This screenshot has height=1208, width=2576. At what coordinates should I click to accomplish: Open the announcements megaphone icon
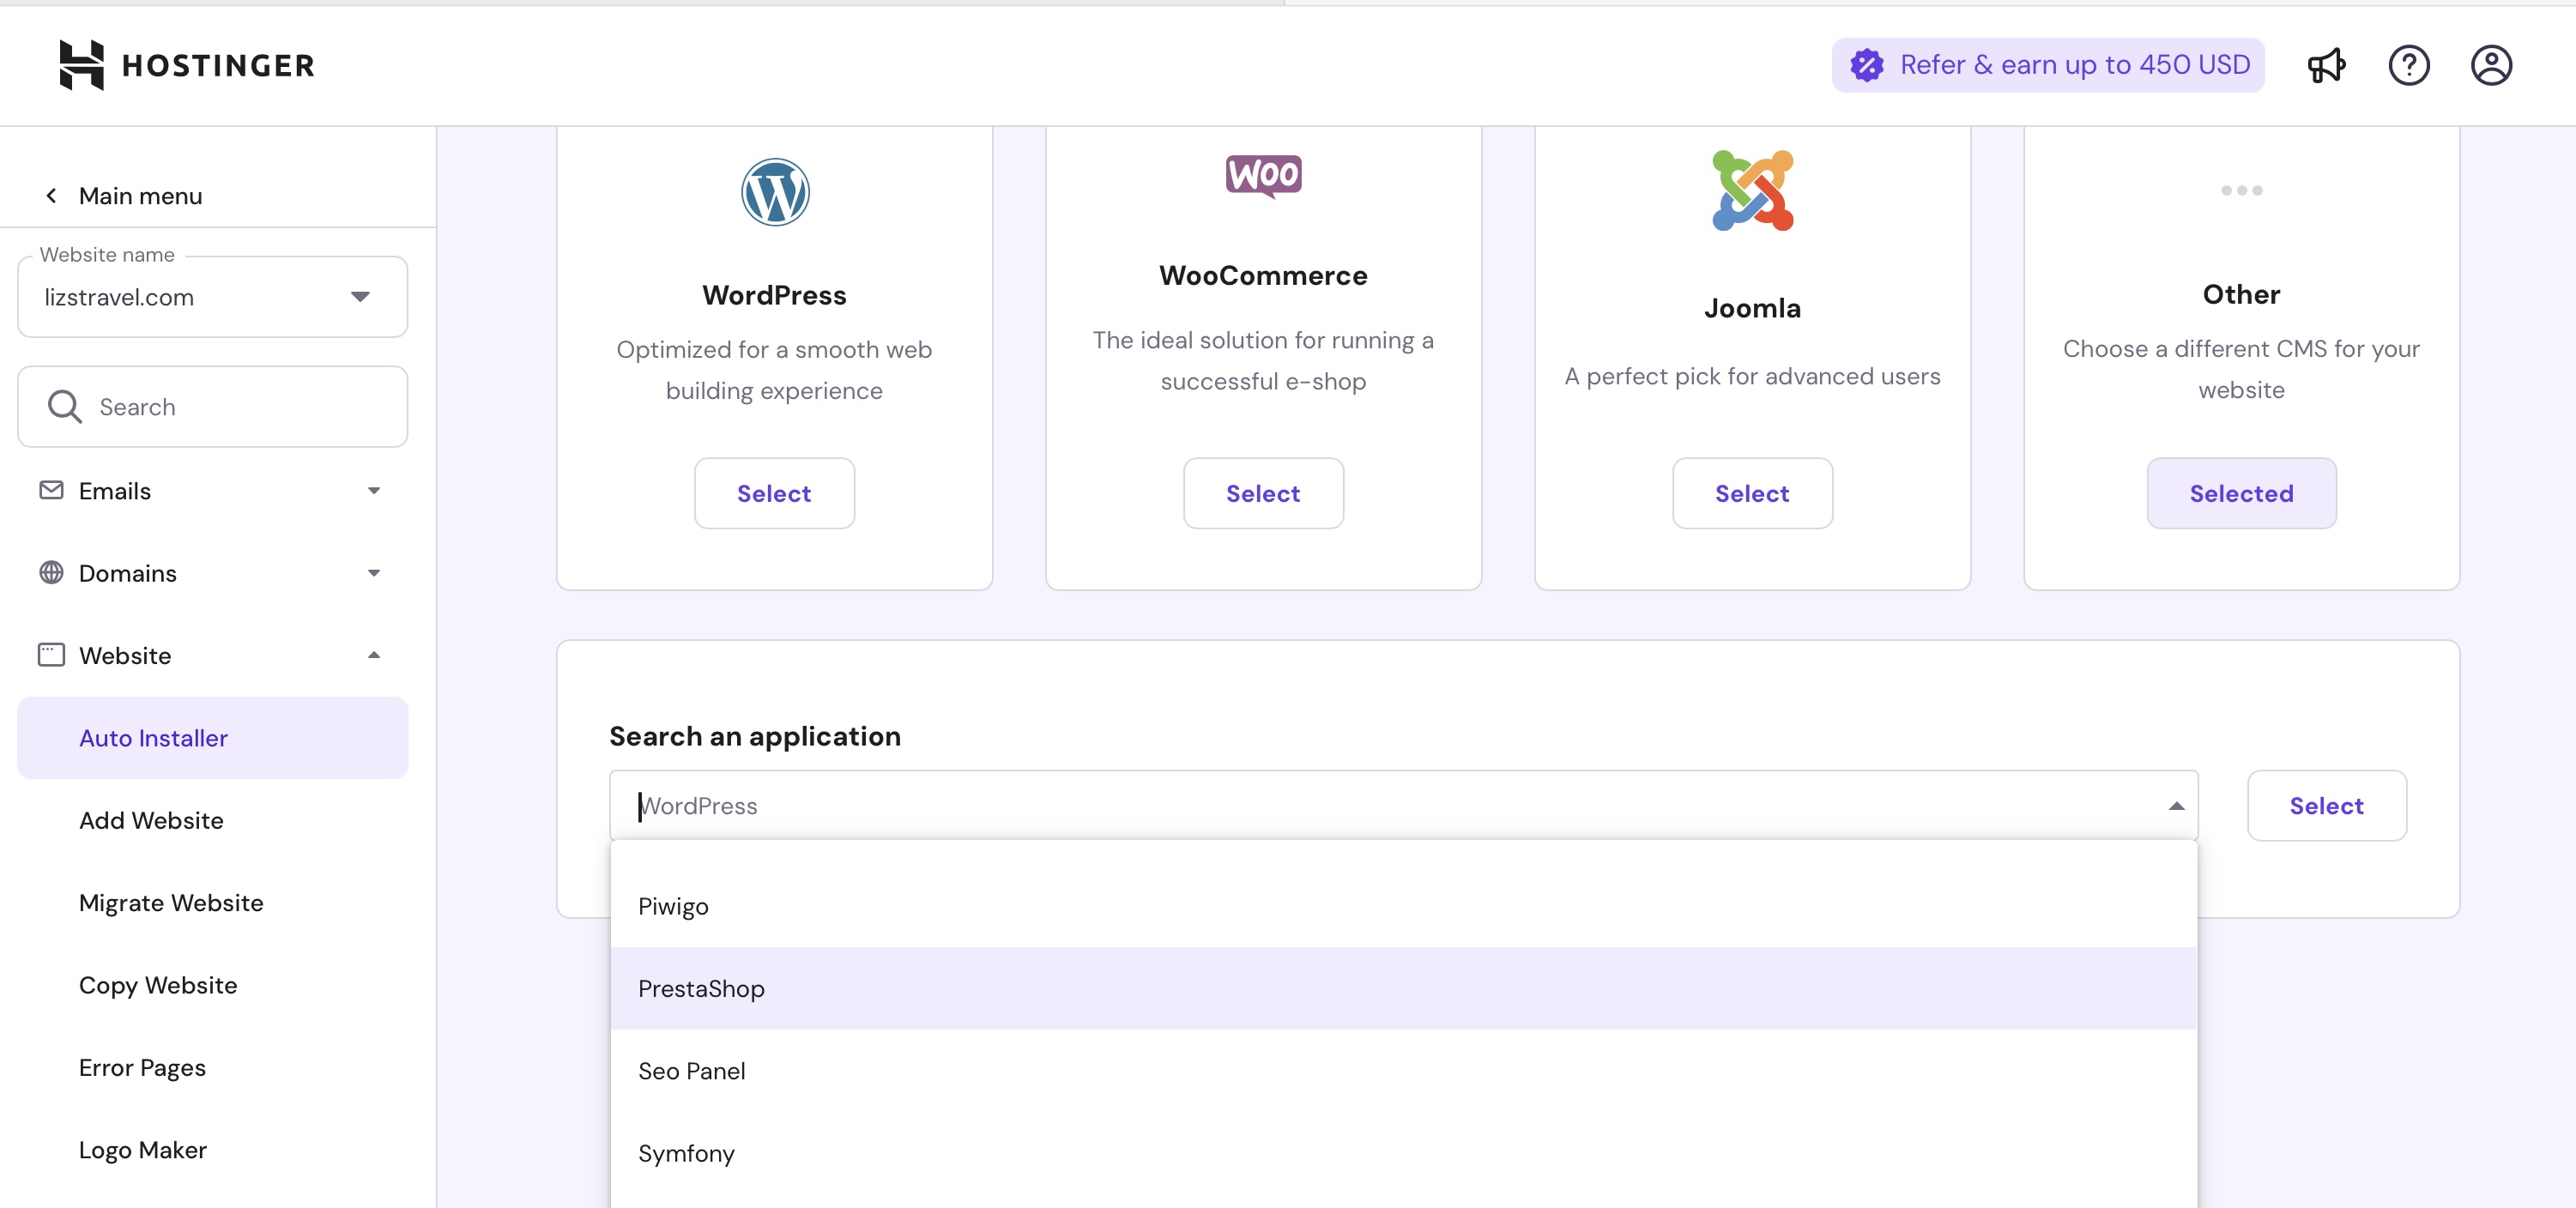point(2326,65)
